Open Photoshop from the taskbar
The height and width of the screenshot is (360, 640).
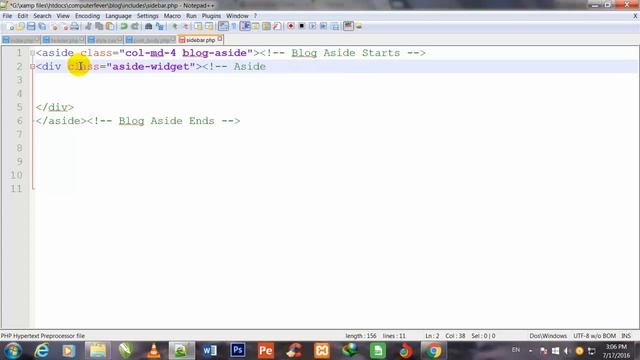point(238,351)
